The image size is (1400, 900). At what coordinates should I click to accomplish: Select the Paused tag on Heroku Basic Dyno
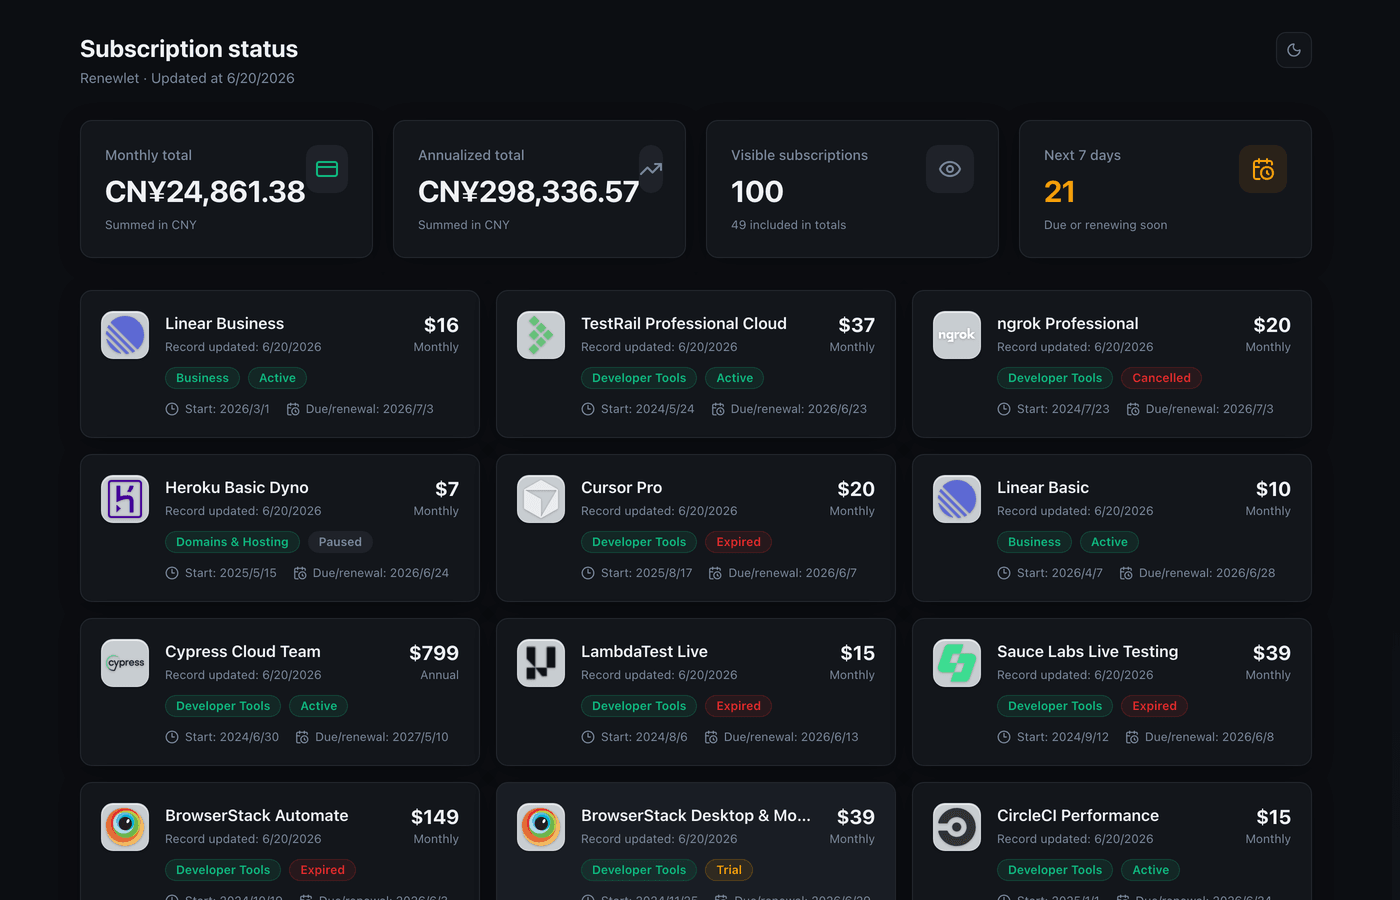click(340, 542)
